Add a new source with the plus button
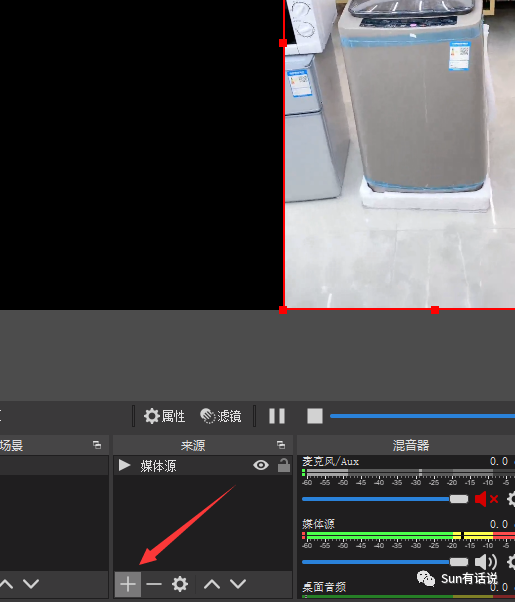Viewport: 515px width, 602px height. (128, 584)
